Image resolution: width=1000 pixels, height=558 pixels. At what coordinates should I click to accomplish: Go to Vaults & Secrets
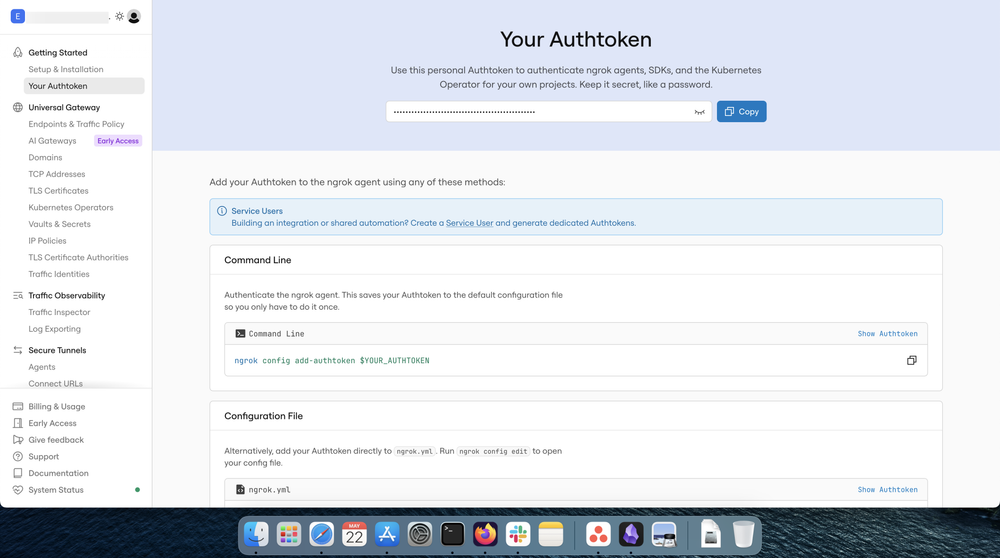click(59, 224)
